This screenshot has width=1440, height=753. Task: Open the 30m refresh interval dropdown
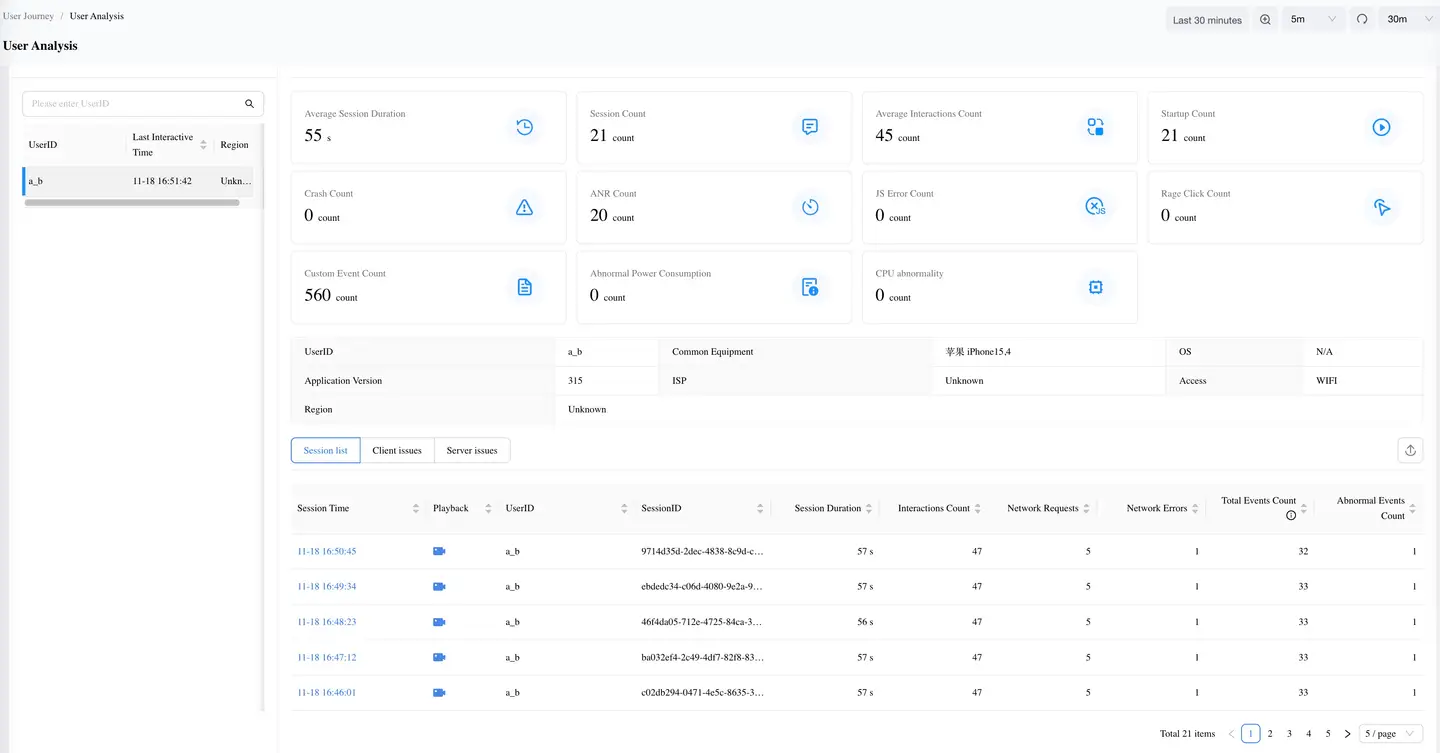point(1410,20)
